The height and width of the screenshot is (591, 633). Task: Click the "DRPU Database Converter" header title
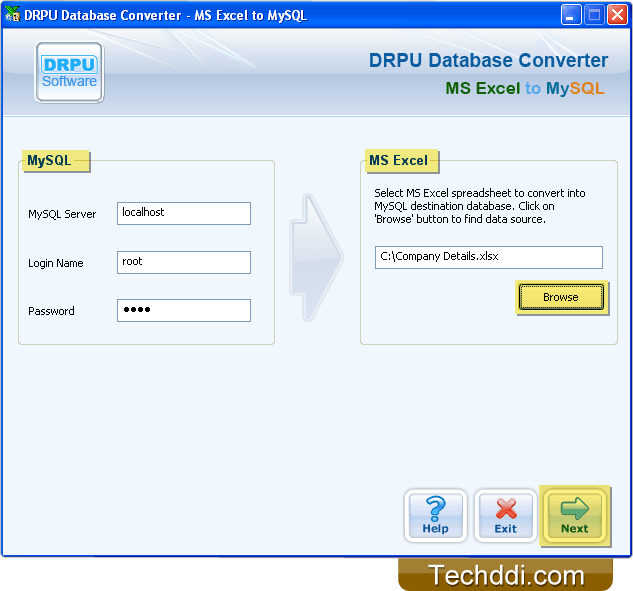(488, 60)
